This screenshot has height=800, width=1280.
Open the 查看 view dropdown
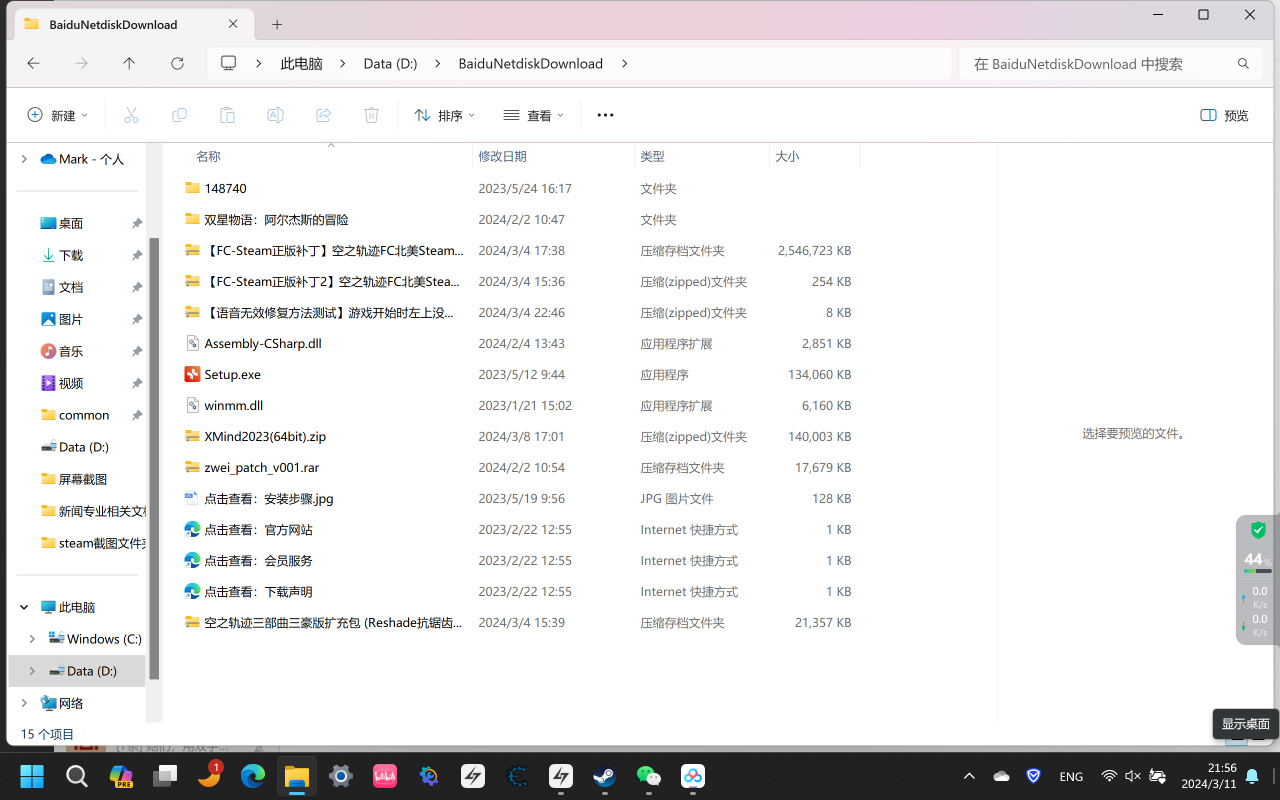533,115
